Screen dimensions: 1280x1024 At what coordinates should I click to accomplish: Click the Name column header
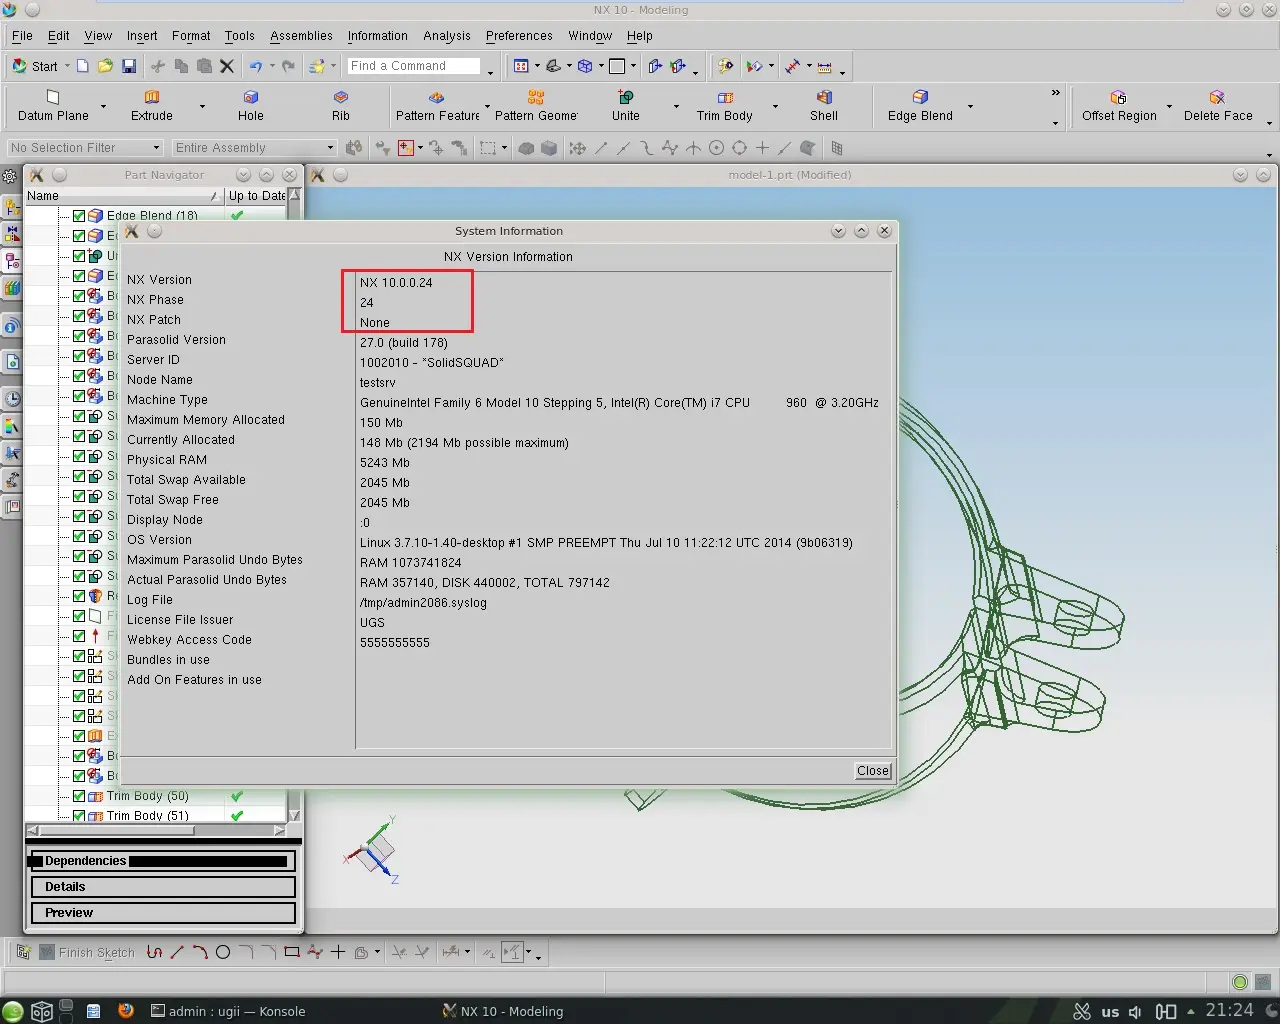pos(123,196)
